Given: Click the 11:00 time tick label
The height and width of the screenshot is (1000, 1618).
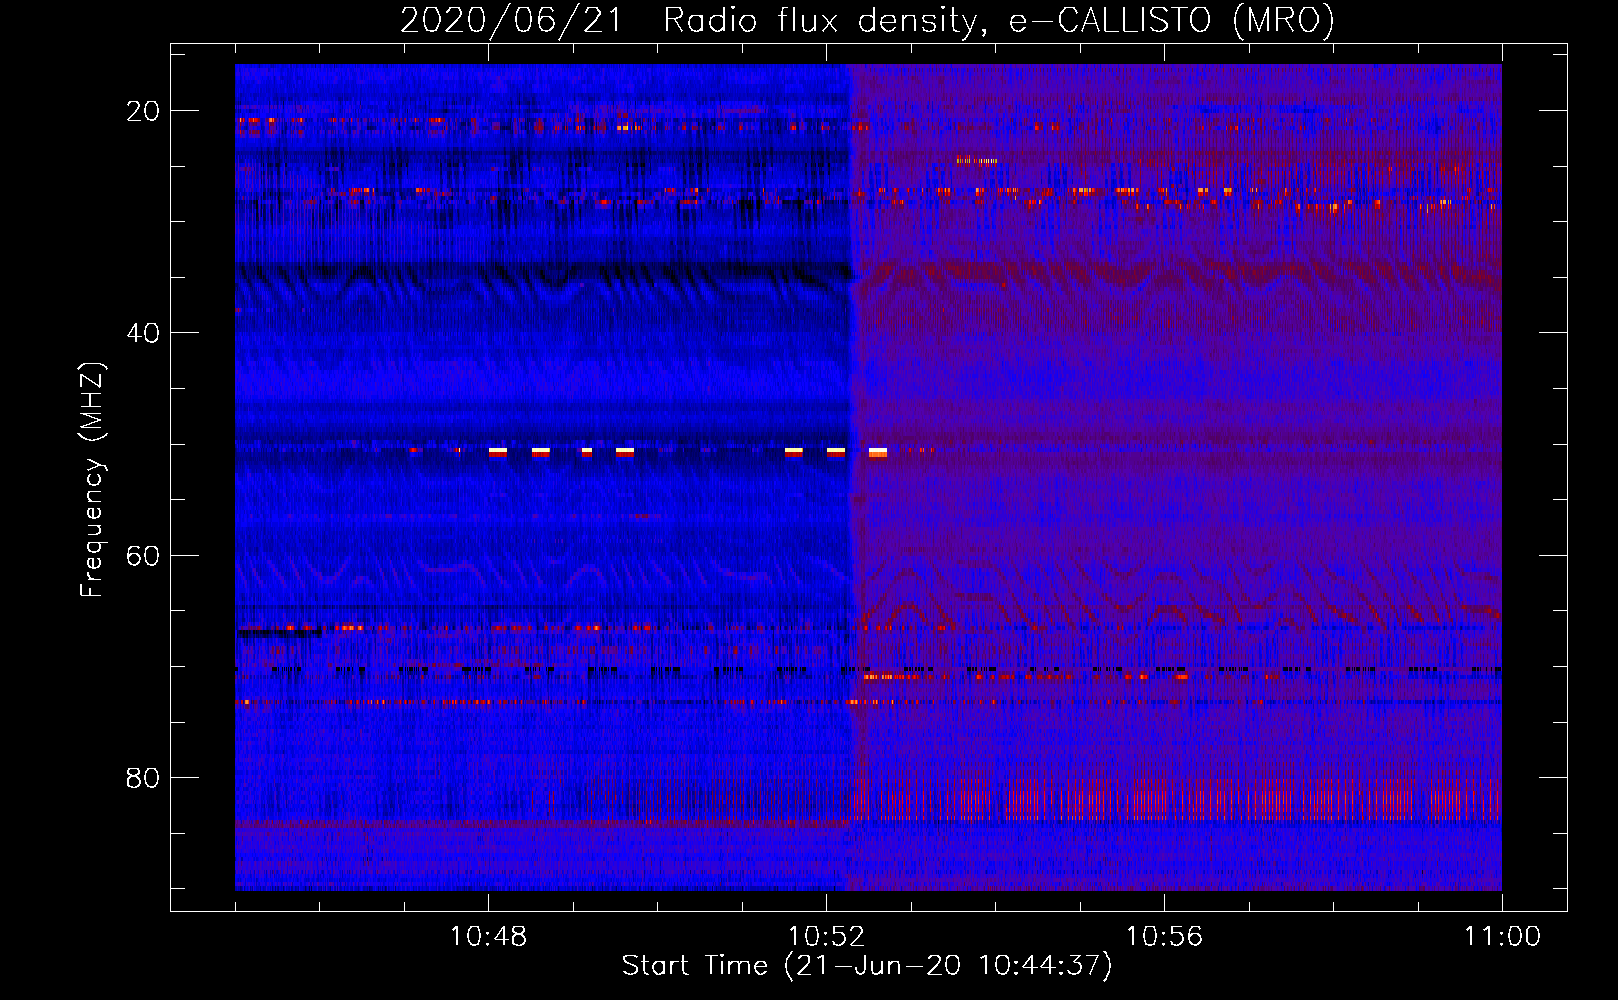Looking at the screenshot, I should coord(1502,937).
